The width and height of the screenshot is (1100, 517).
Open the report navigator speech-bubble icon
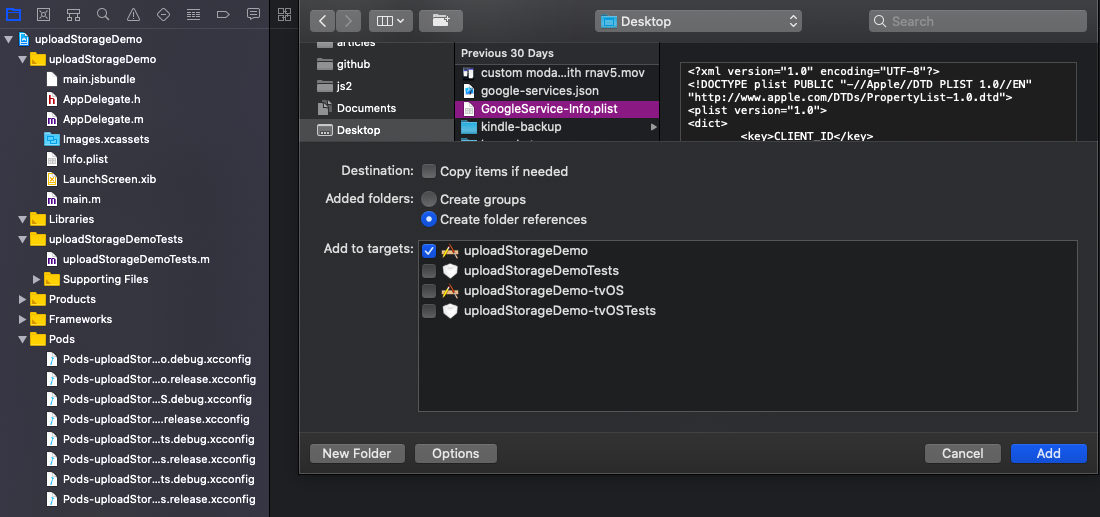click(x=253, y=15)
